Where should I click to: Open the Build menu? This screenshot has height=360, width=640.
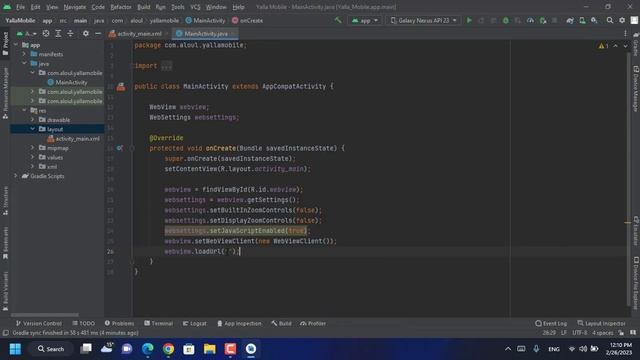[x=144, y=7]
